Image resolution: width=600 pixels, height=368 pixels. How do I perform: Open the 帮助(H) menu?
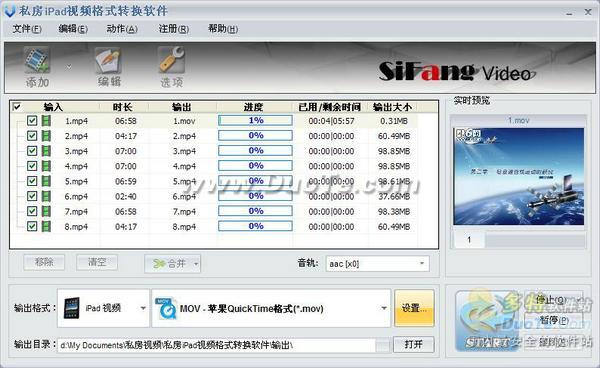click(x=223, y=29)
